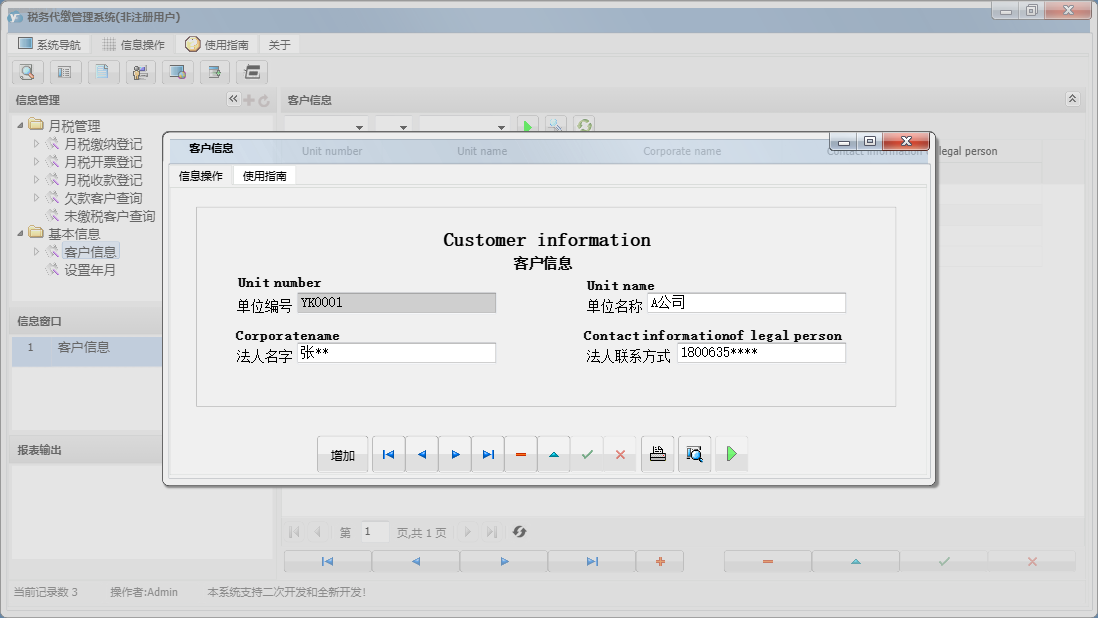
Task: Click the teal up-triangle edit icon
Action: pyautogui.click(x=553, y=454)
